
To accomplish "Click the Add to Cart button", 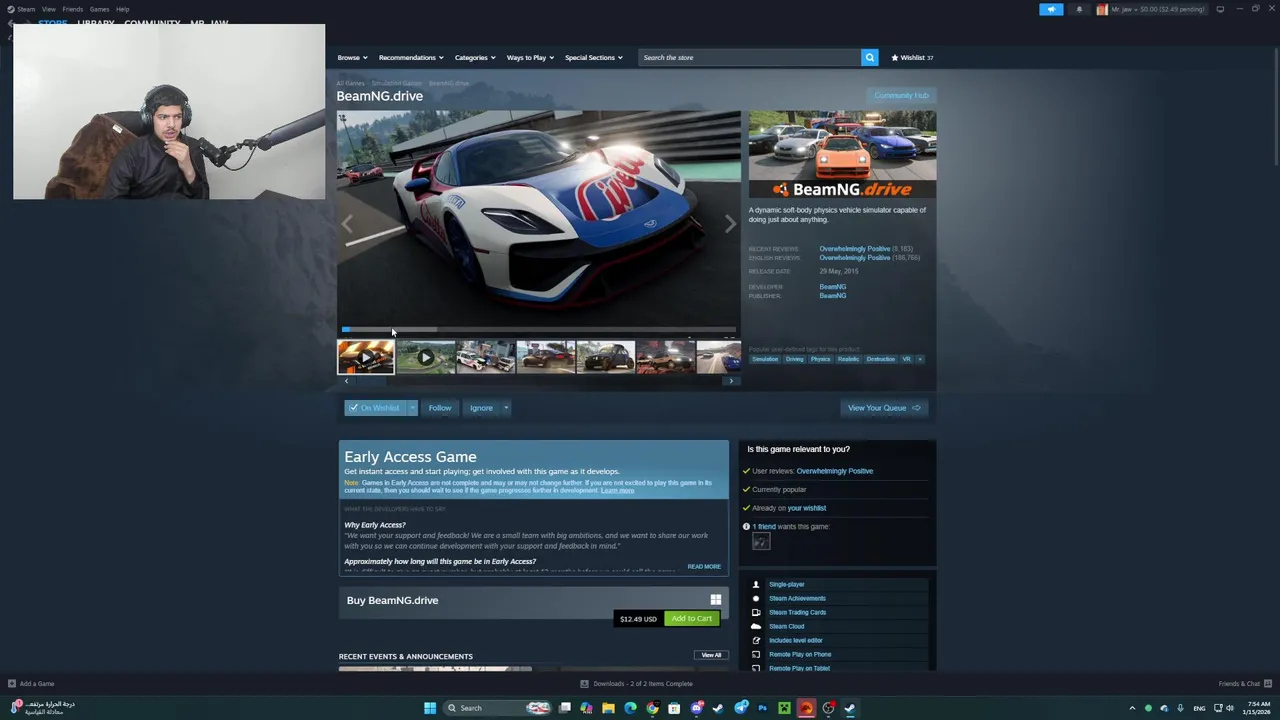I will 692,618.
